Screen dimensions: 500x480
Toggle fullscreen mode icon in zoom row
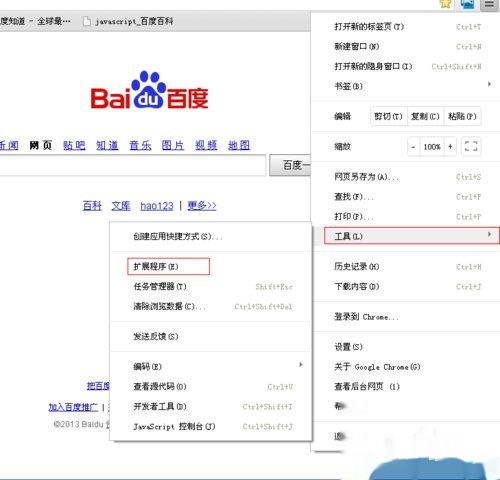point(471,146)
